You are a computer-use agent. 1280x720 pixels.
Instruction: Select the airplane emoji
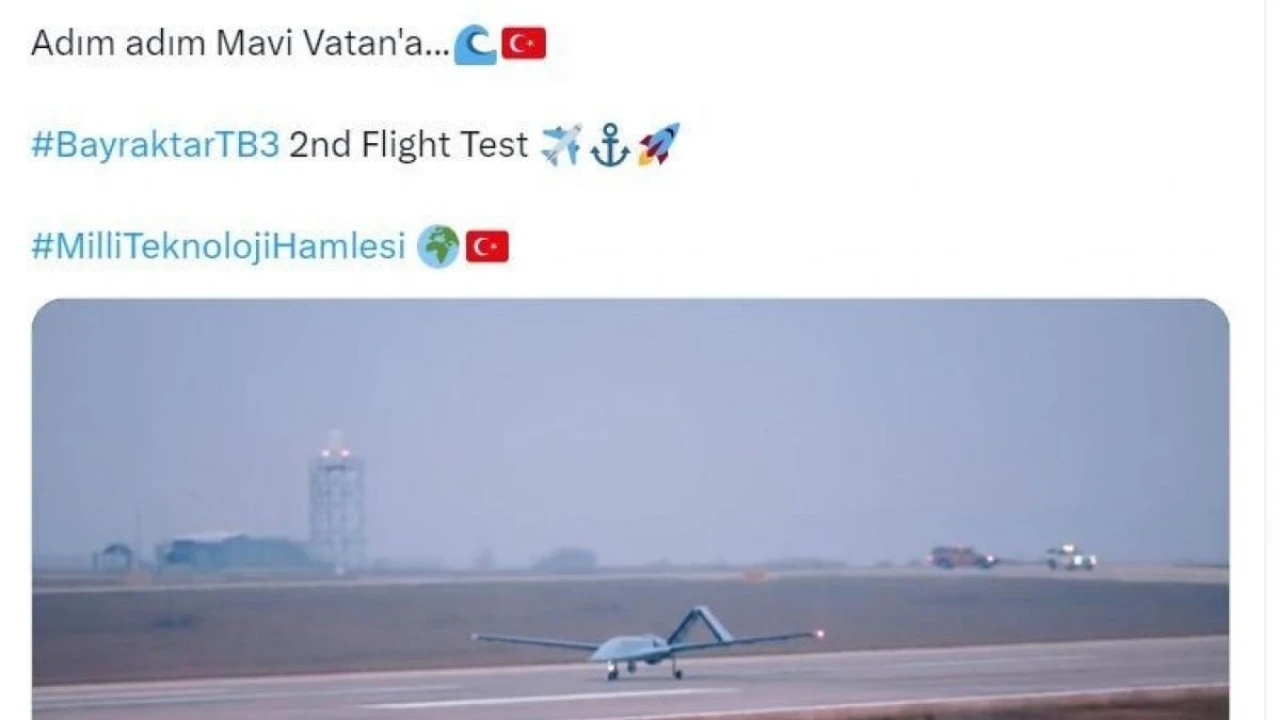pos(561,145)
